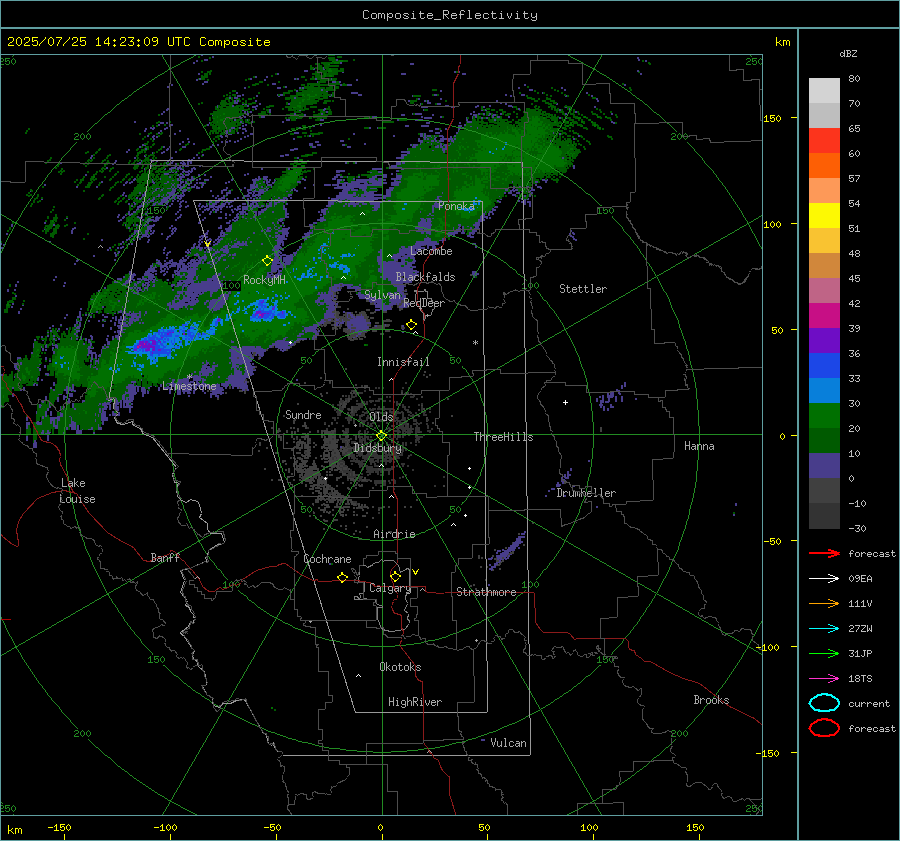Image resolution: width=900 pixels, height=841 pixels.
Task: Click the green 31JP arrow icon
Action: tap(824, 653)
